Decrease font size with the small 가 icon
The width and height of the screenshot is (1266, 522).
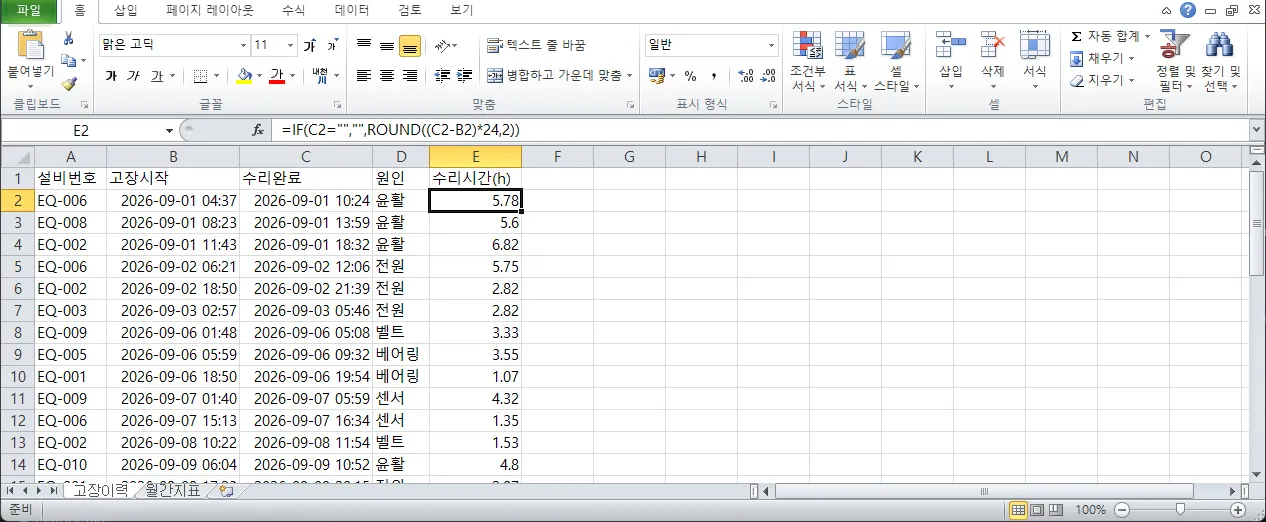click(x=333, y=45)
